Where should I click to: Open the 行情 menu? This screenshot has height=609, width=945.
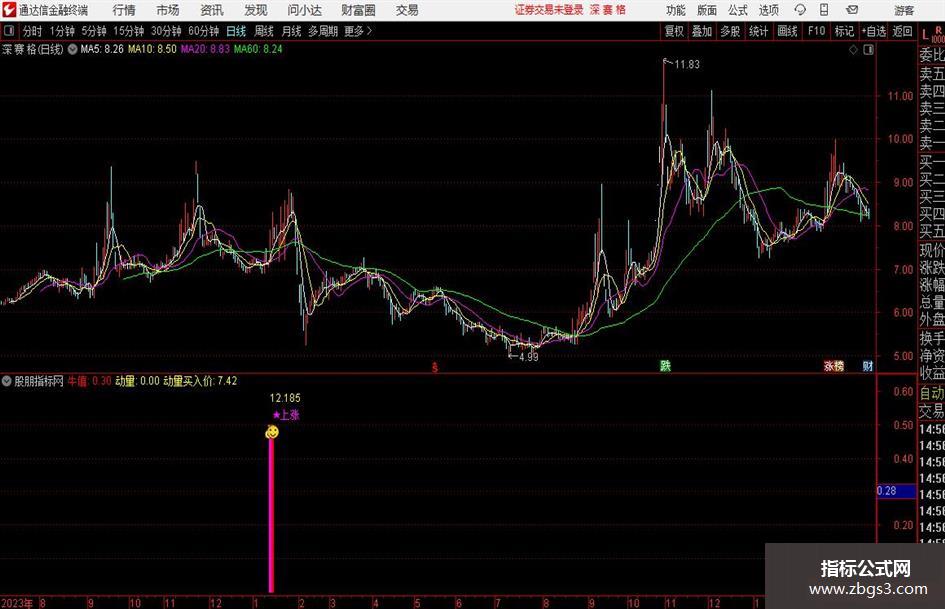tap(124, 10)
